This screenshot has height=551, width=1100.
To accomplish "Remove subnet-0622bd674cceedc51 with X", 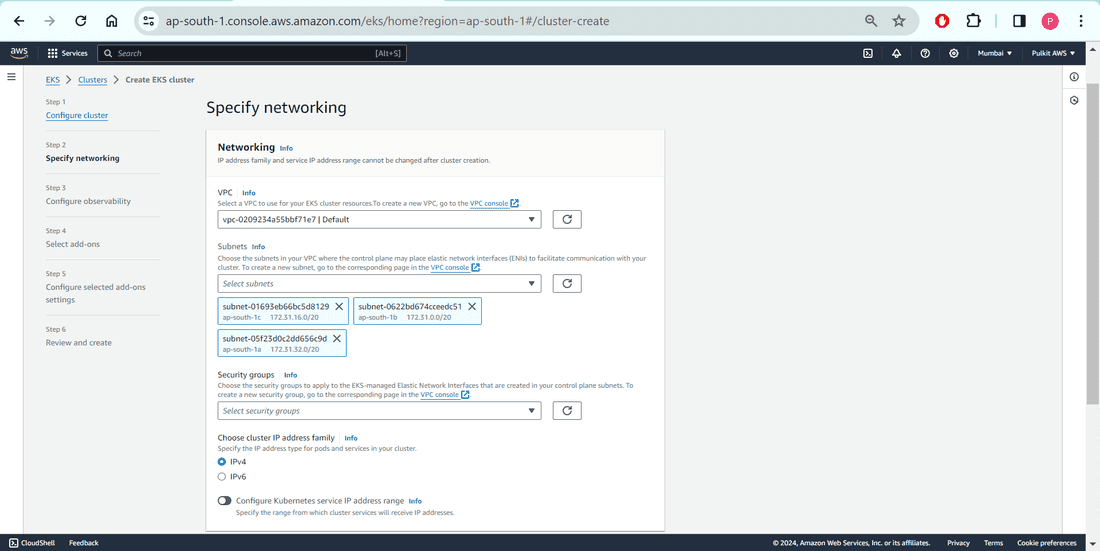I will pos(472,307).
